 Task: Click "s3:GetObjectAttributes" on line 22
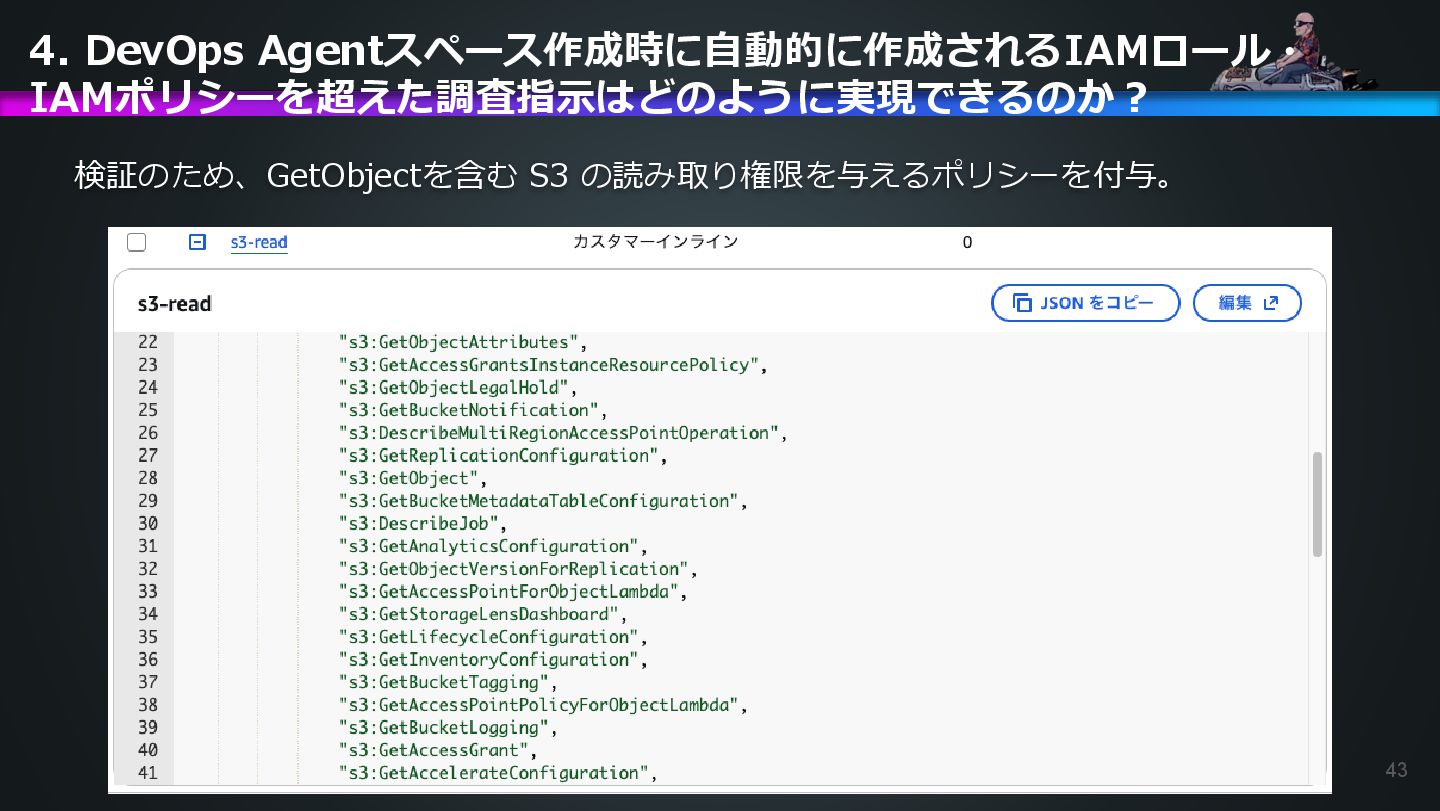coord(458,342)
